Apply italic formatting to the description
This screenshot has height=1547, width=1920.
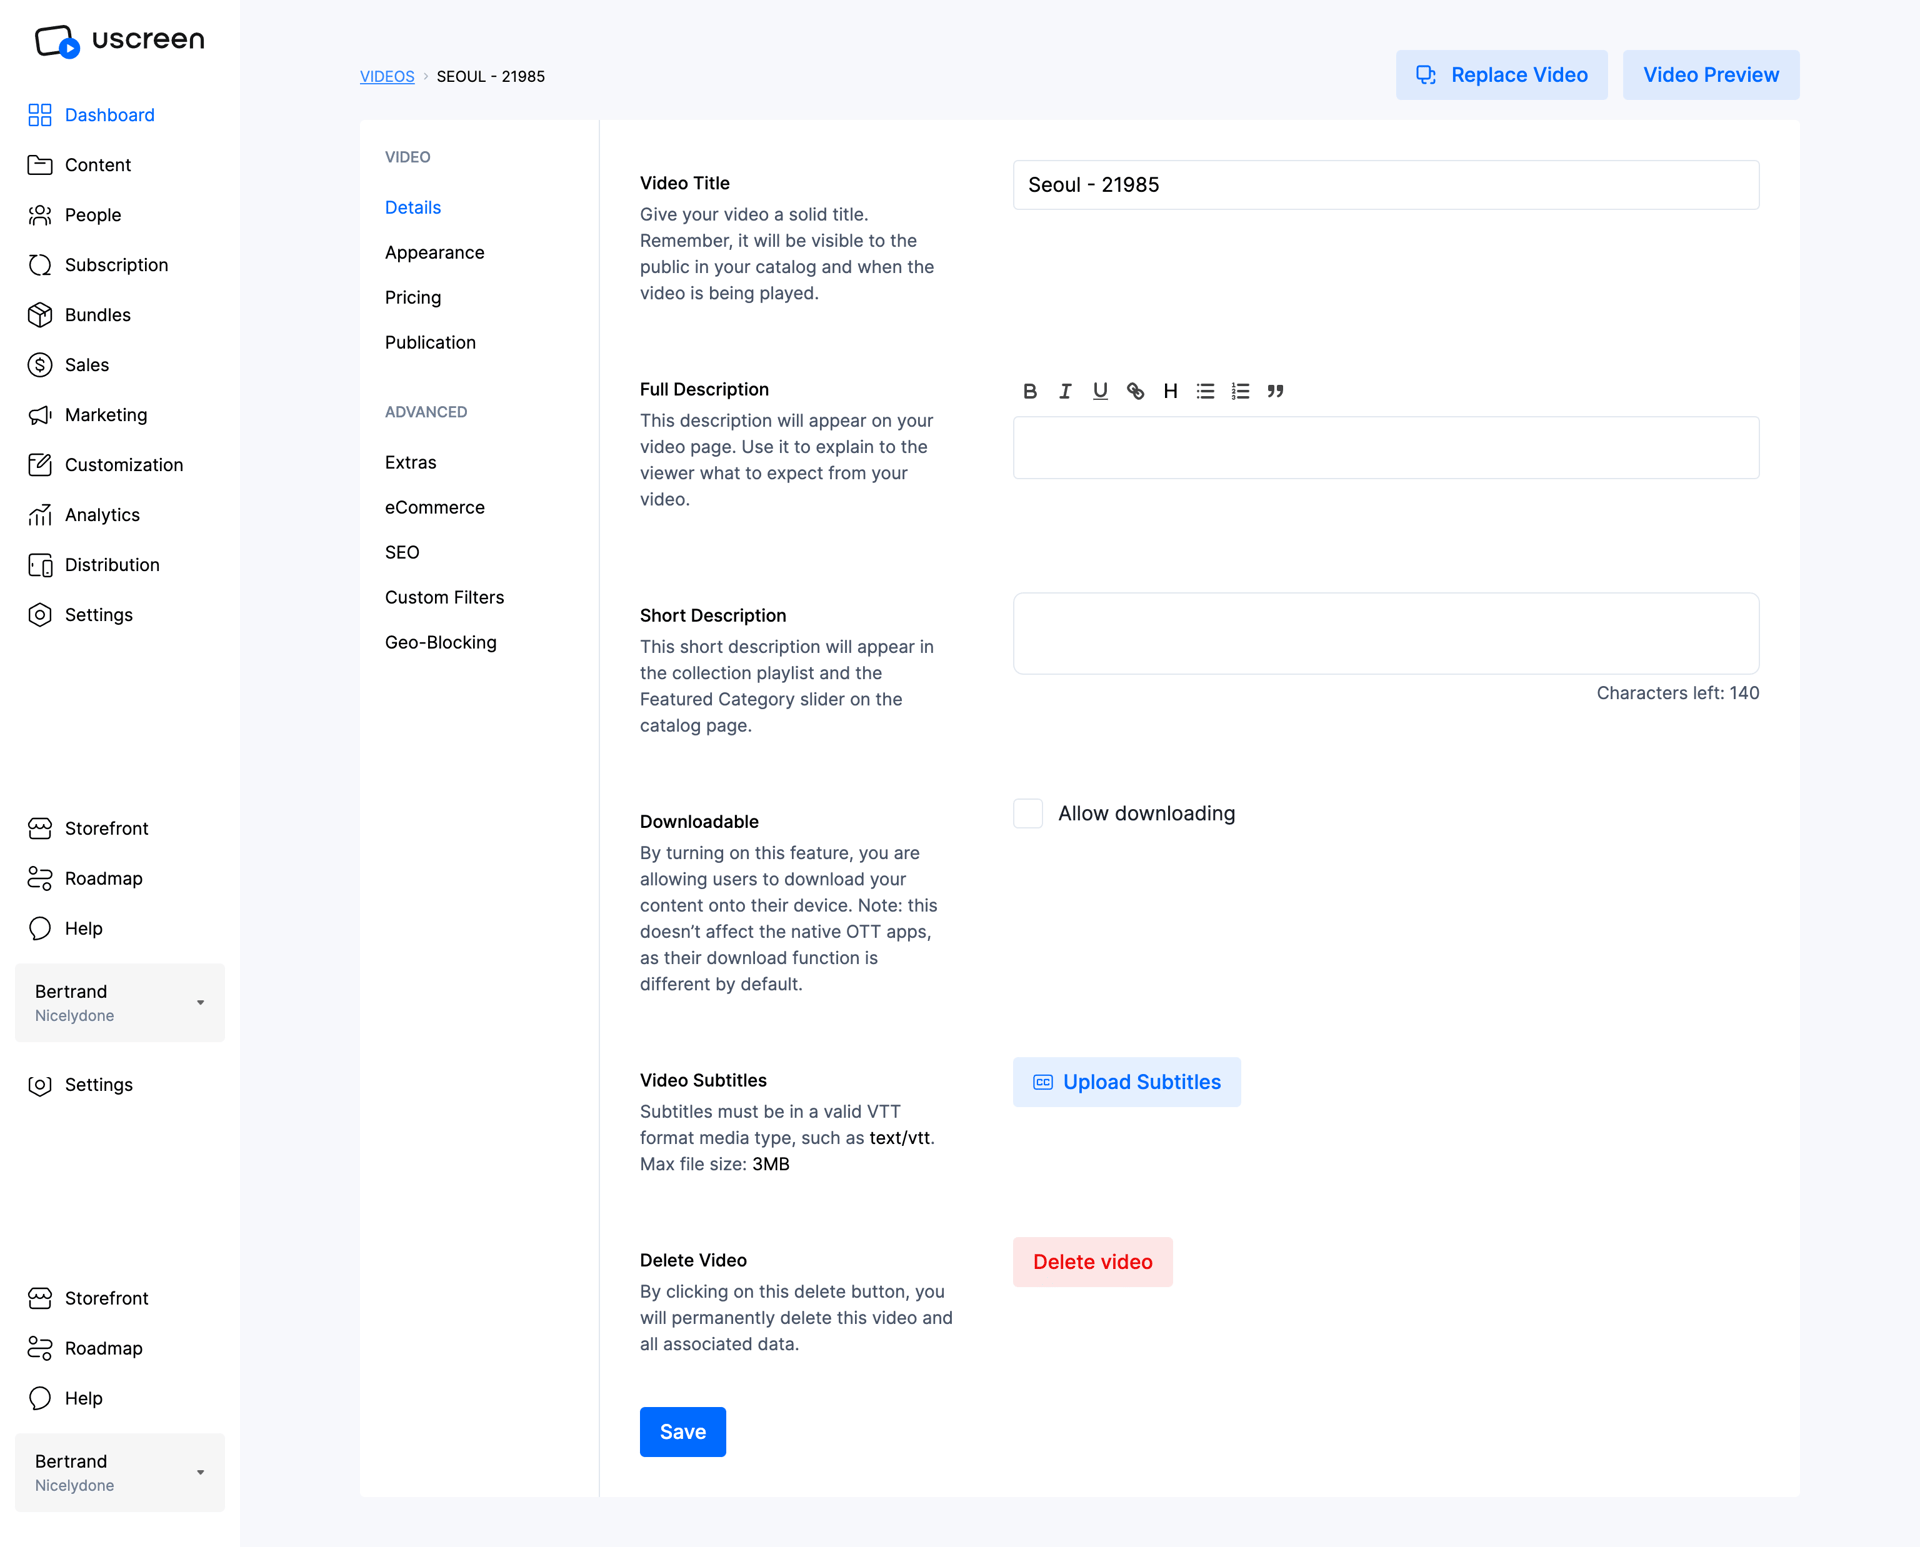[1065, 391]
